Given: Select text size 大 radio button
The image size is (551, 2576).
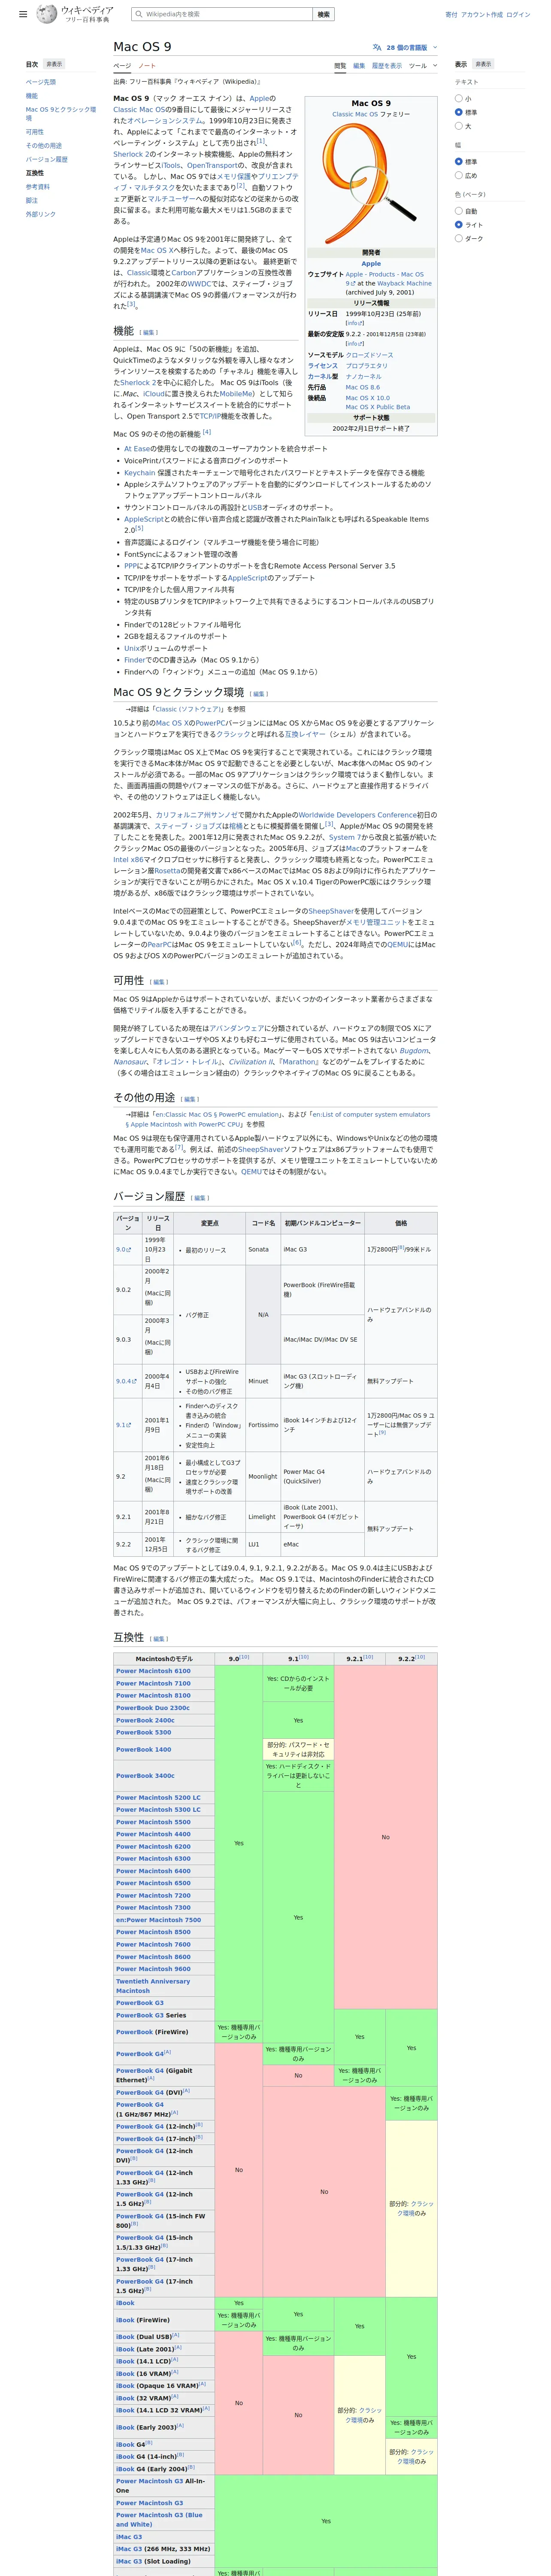Looking at the screenshot, I should click(x=459, y=126).
